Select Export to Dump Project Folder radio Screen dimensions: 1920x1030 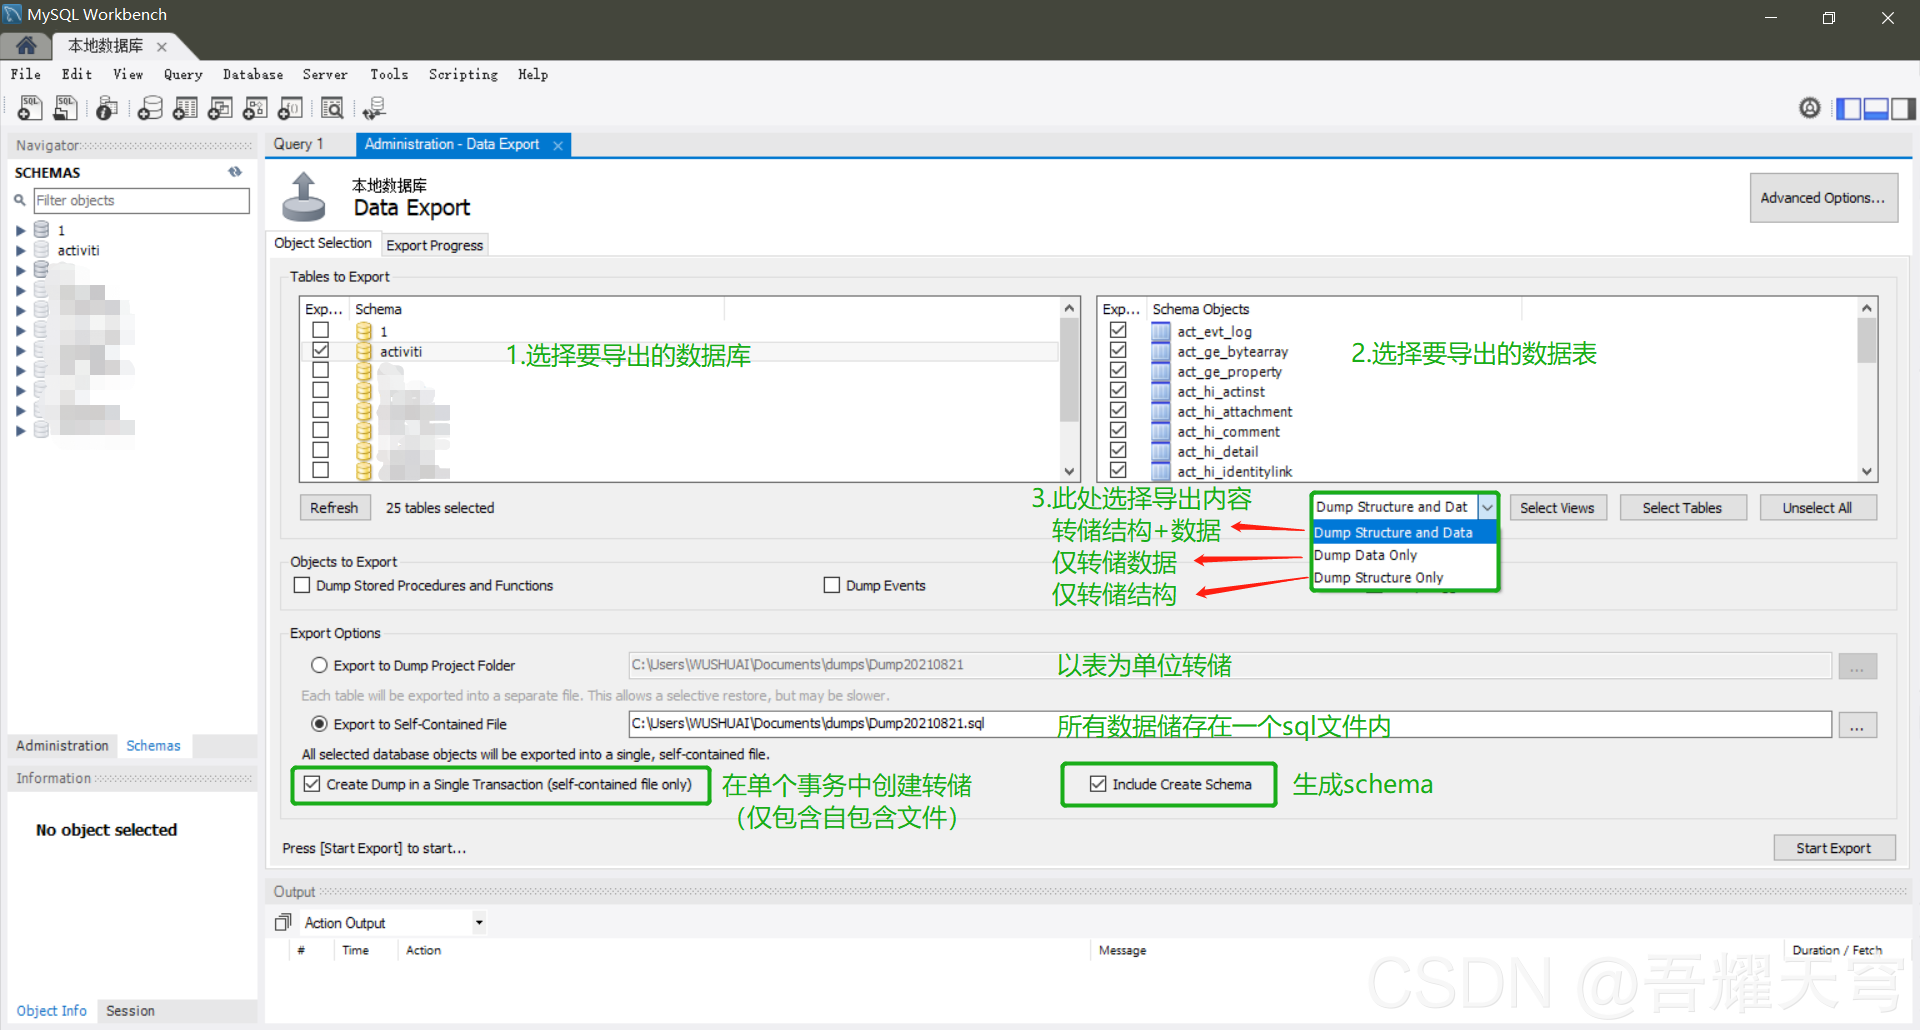pos(319,665)
